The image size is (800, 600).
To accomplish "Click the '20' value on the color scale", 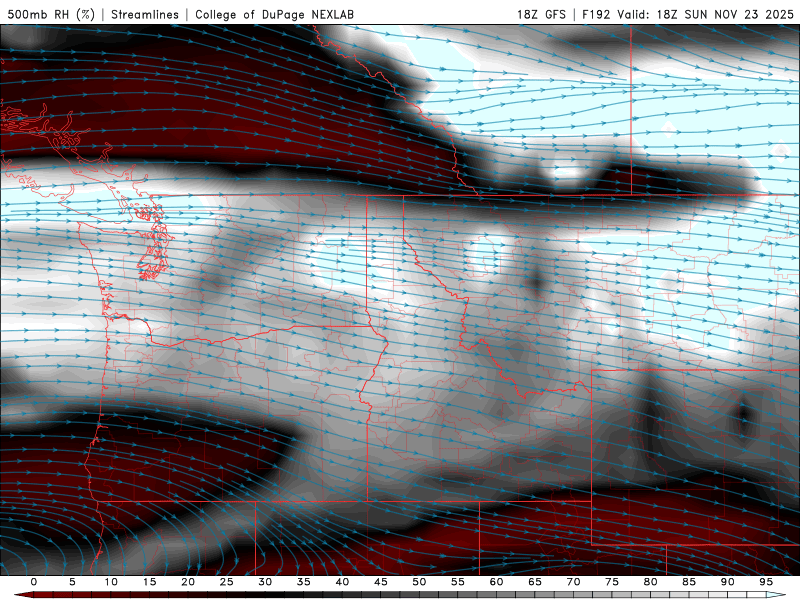I will coord(188,582).
